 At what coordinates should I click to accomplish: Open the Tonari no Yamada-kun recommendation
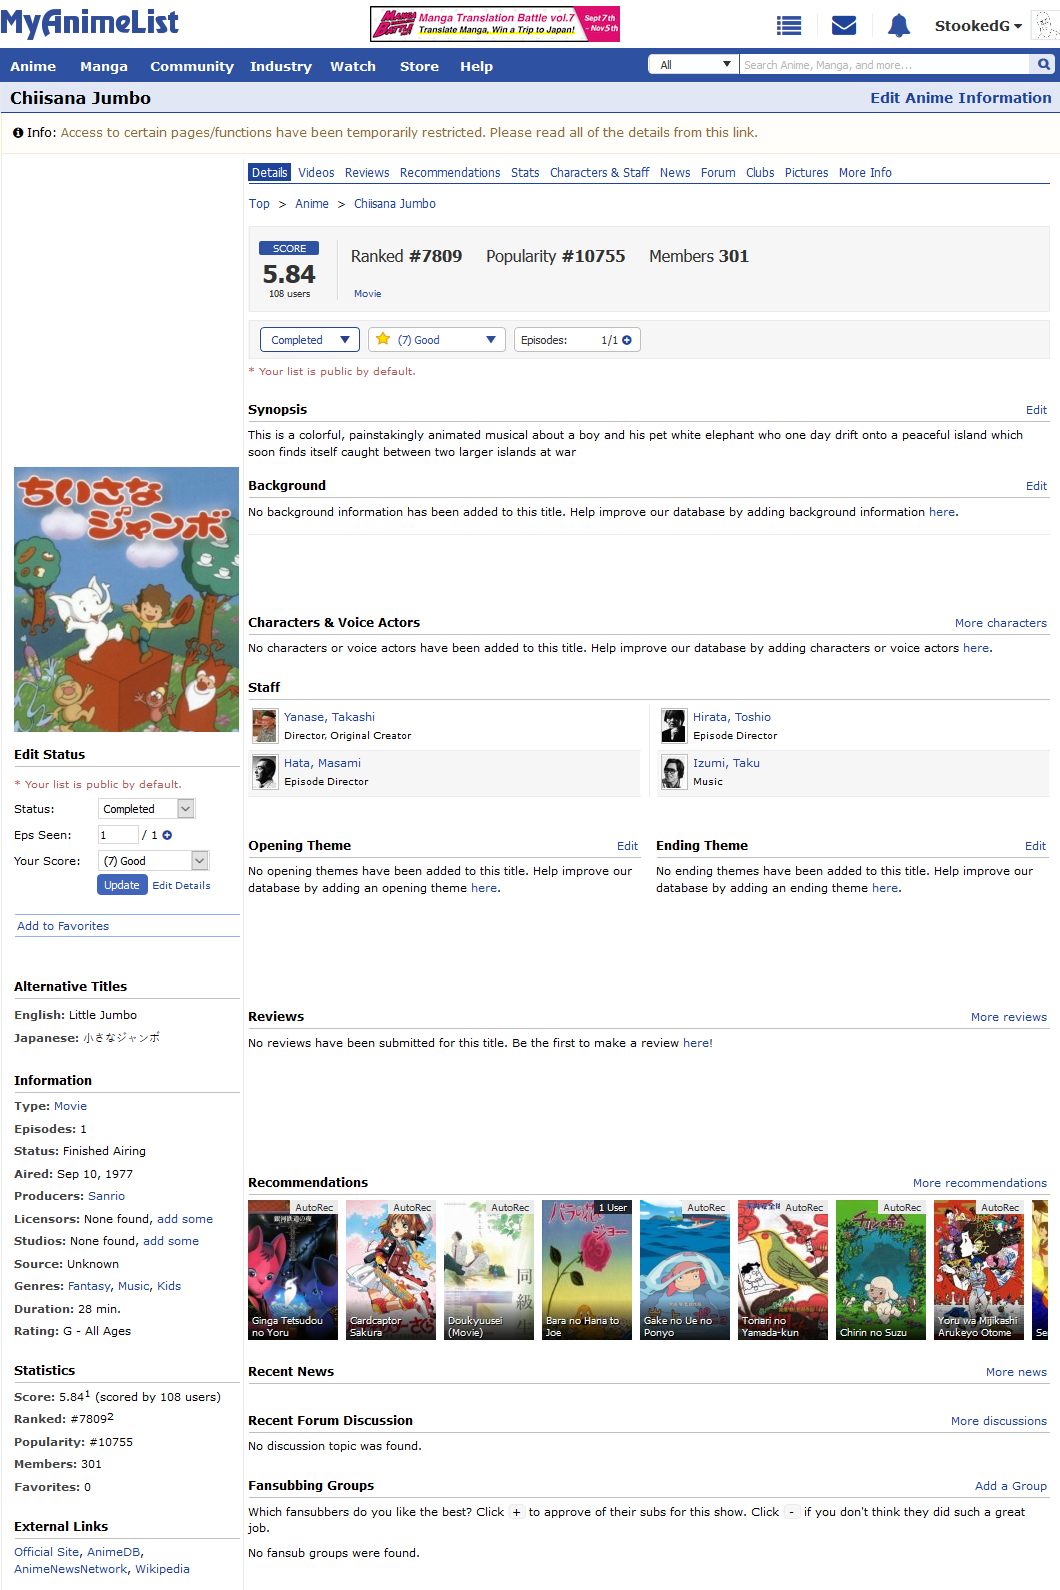(x=783, y=1270)
